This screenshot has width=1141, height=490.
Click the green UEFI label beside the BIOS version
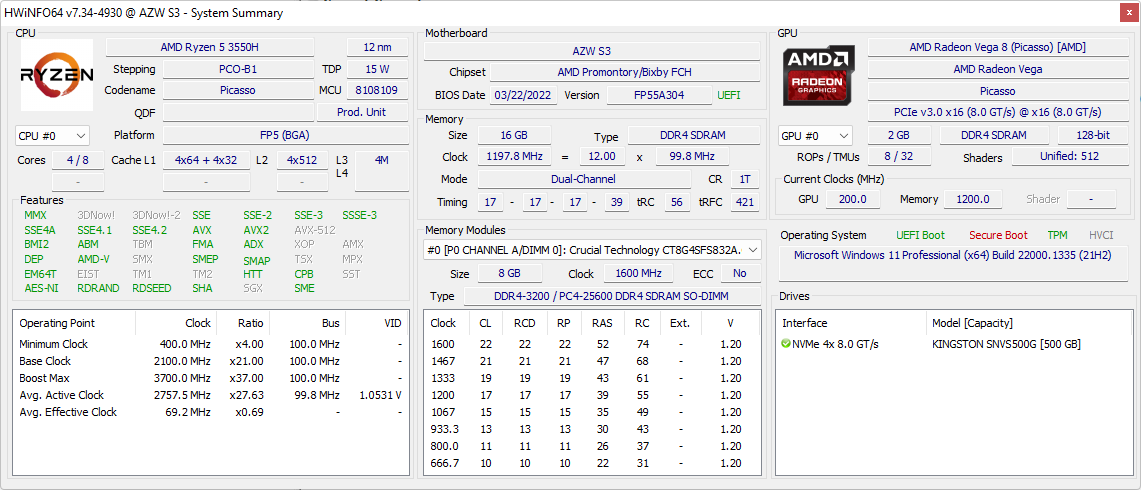coord(729,95)
